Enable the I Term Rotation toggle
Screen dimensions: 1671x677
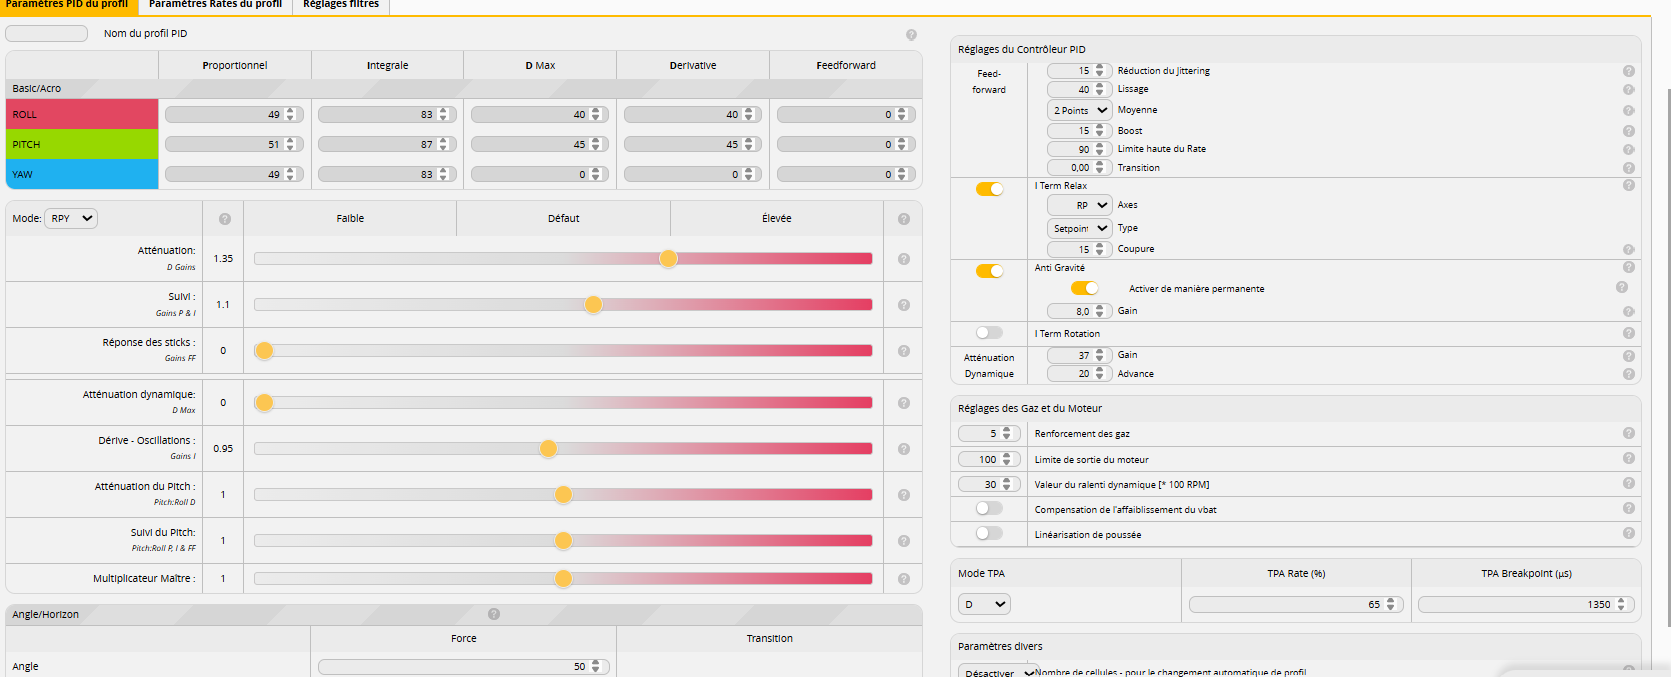pyautogui.click(x=989, y=333)
